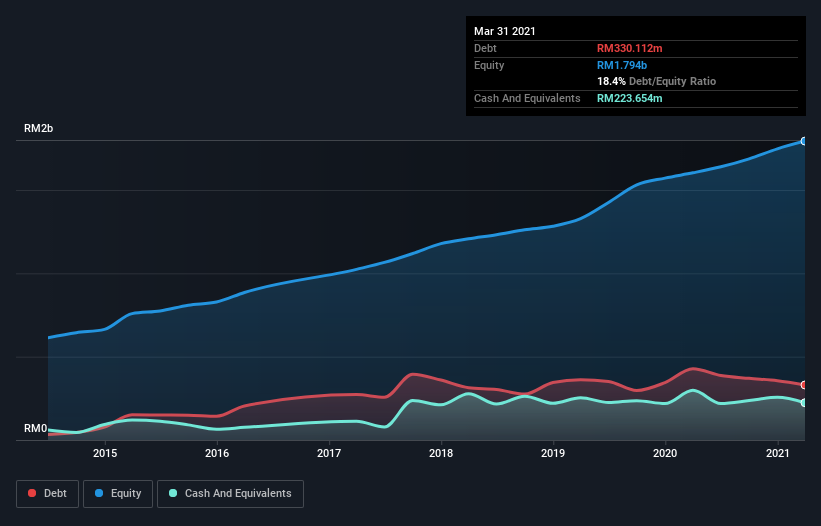This screenshot has height=526, width=821.
Task: Click the teal Cash endpoint marker
Action: tap(804, 402)
